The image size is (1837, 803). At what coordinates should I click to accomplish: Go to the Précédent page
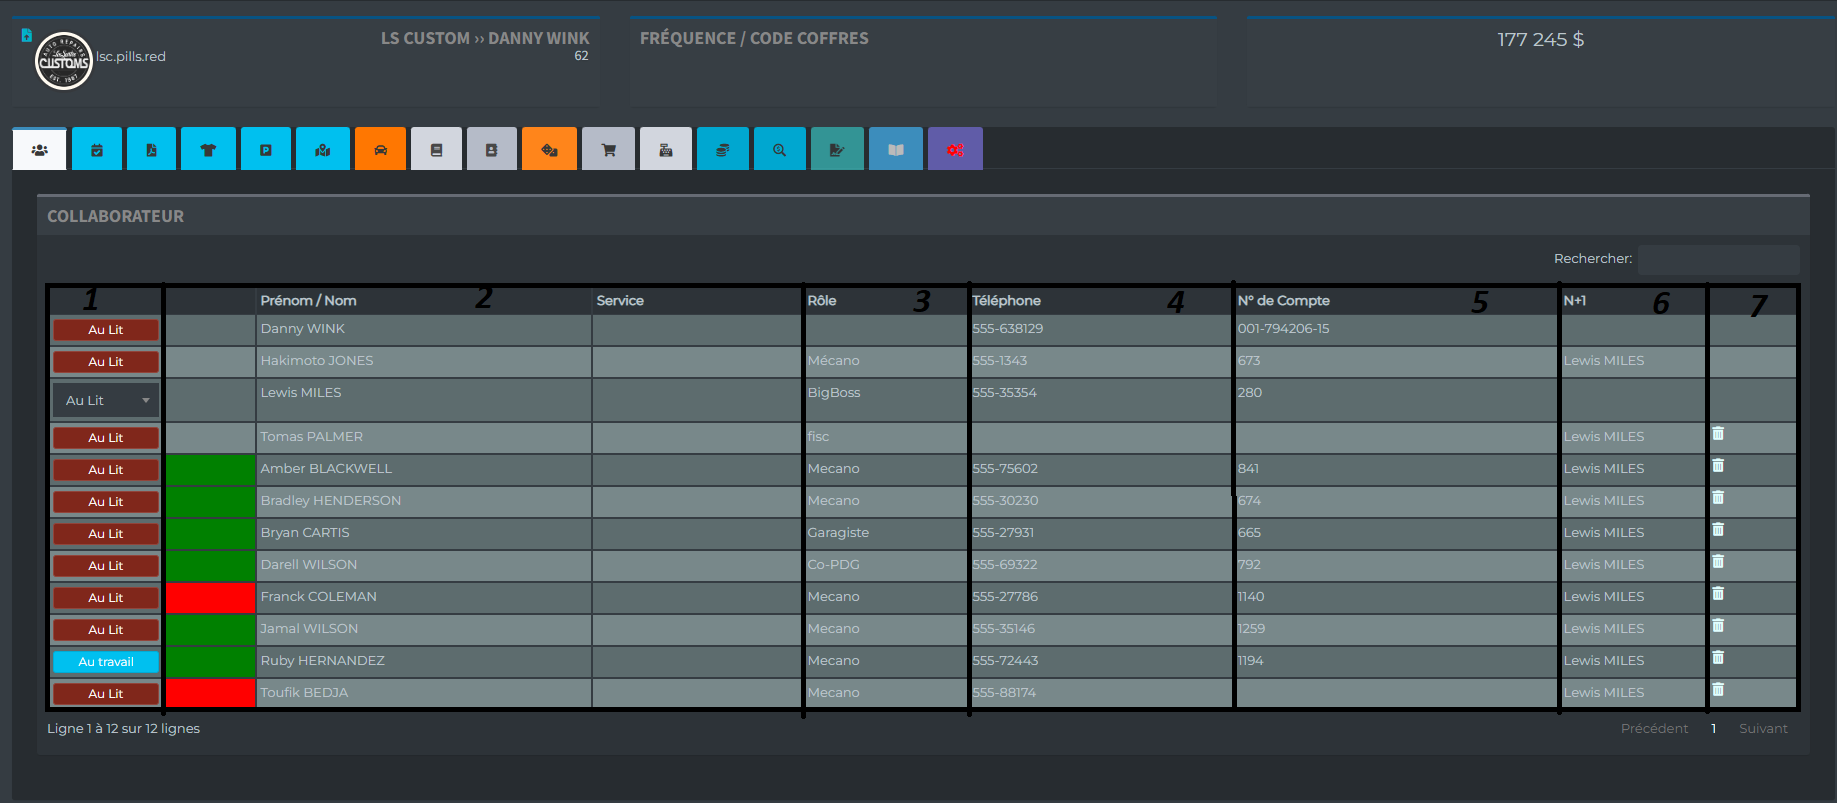pyautogui.click(x=1654, y=729)
